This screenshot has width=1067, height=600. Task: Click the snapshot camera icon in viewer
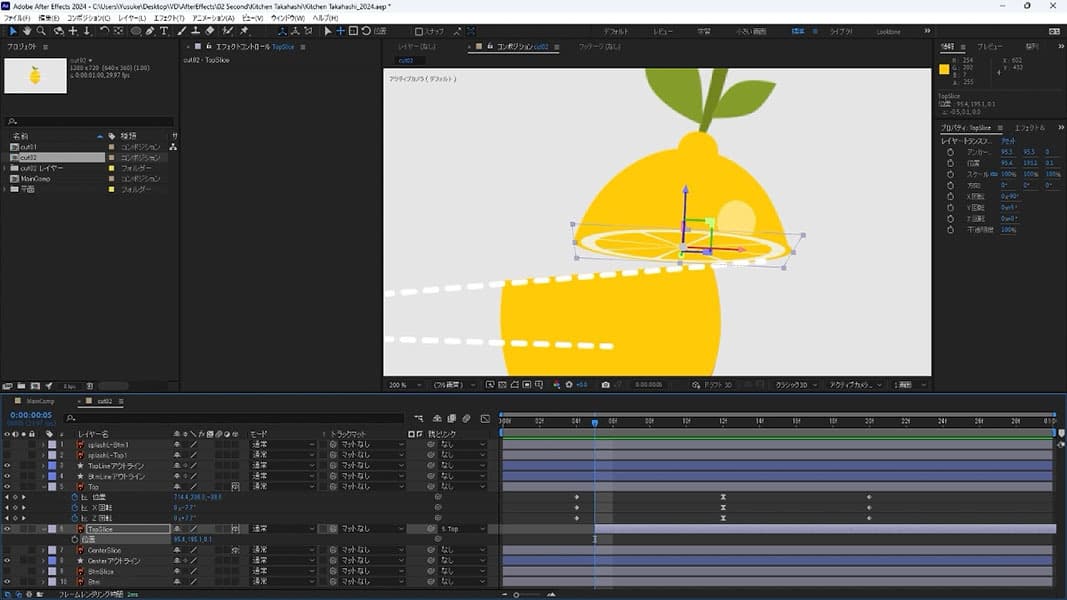605,384
